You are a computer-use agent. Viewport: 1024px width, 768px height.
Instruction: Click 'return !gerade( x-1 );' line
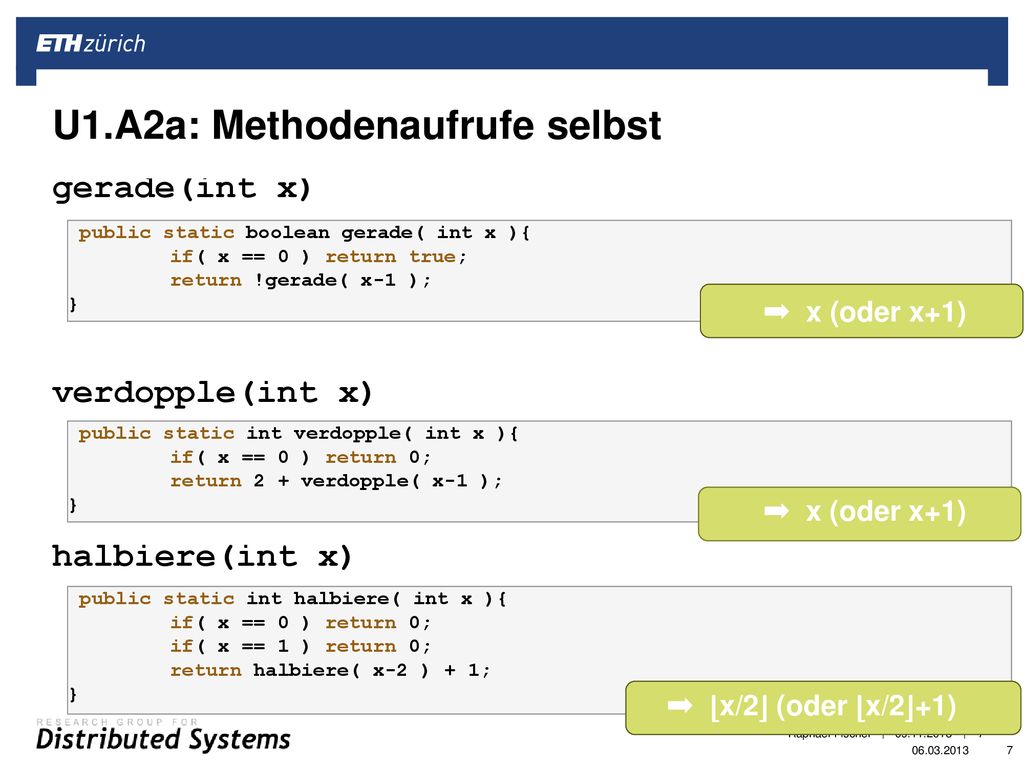pyautogui.click(x=300, y=280)
